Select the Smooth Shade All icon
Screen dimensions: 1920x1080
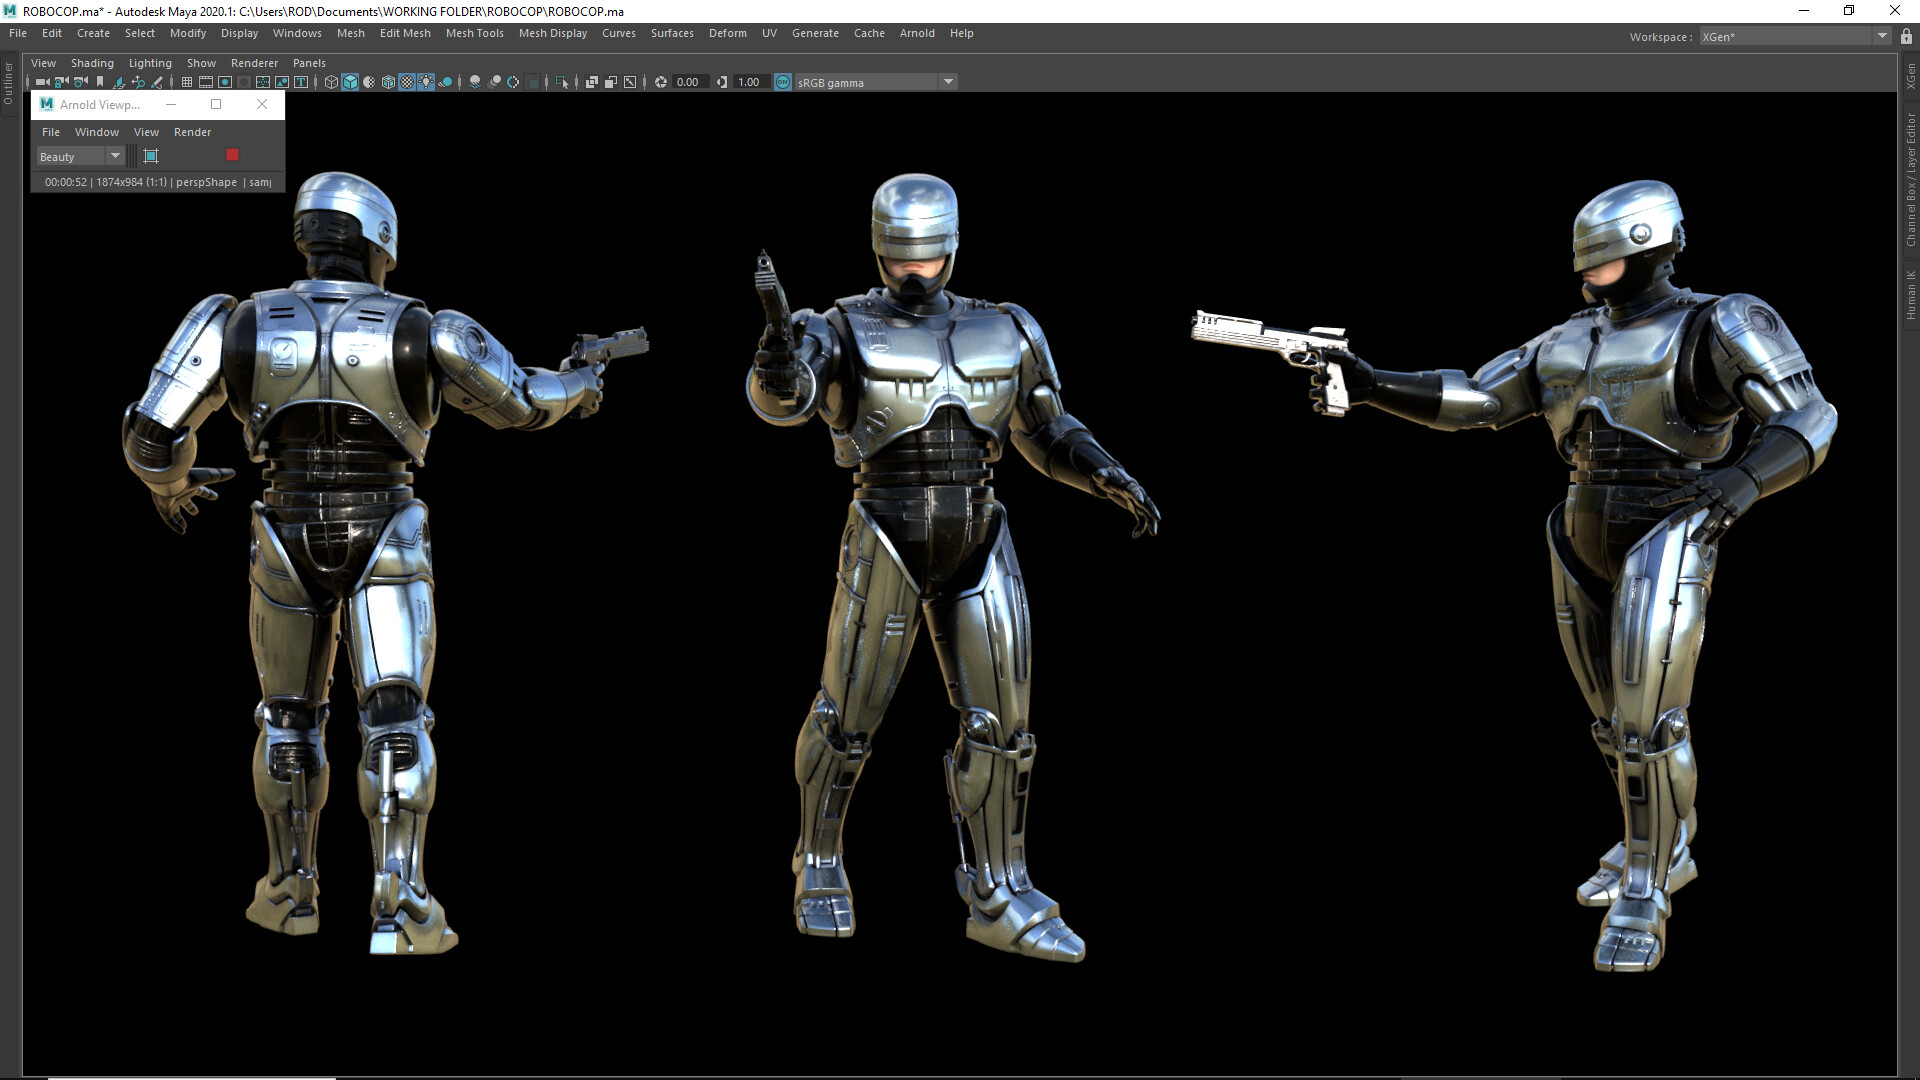350,82
